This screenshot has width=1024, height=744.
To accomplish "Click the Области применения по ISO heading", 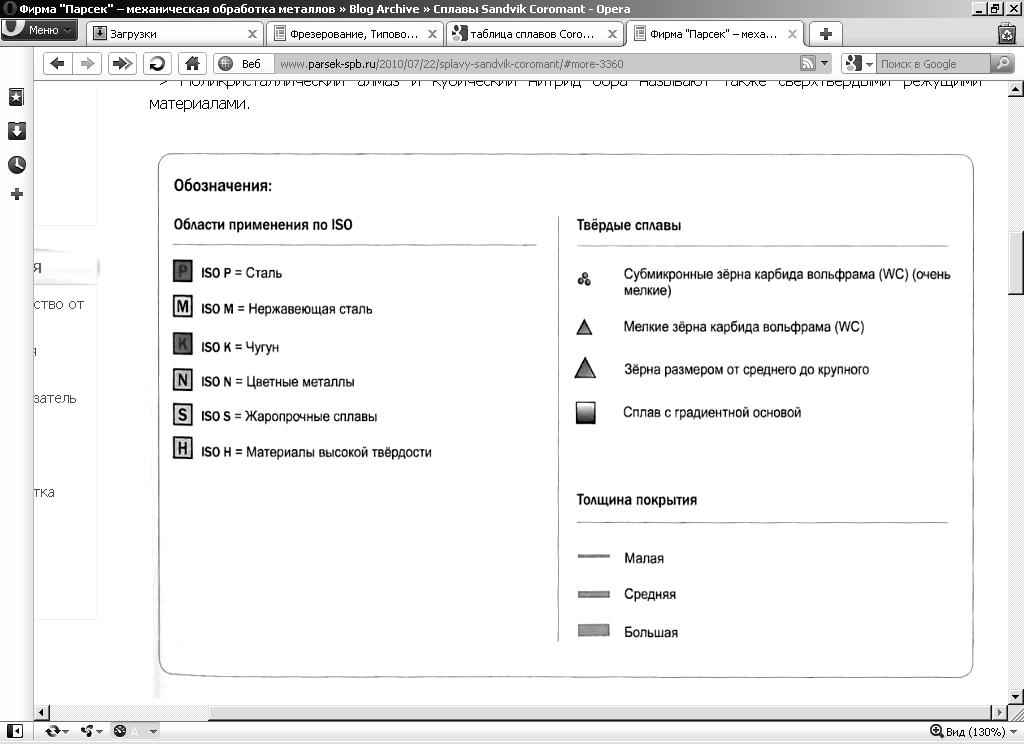I will pyautogui.click(x=263, y=225).
